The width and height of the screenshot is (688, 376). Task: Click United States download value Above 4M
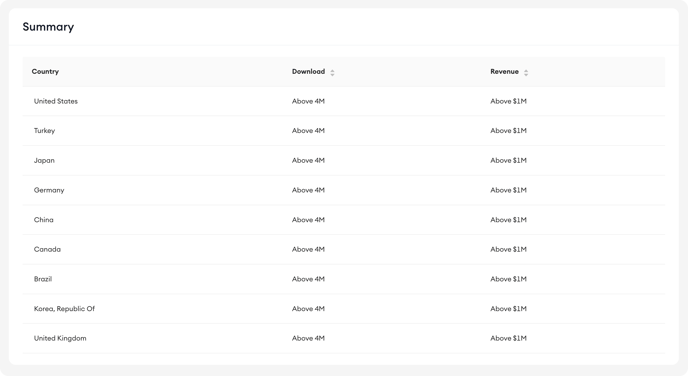(x=308, y=101)
